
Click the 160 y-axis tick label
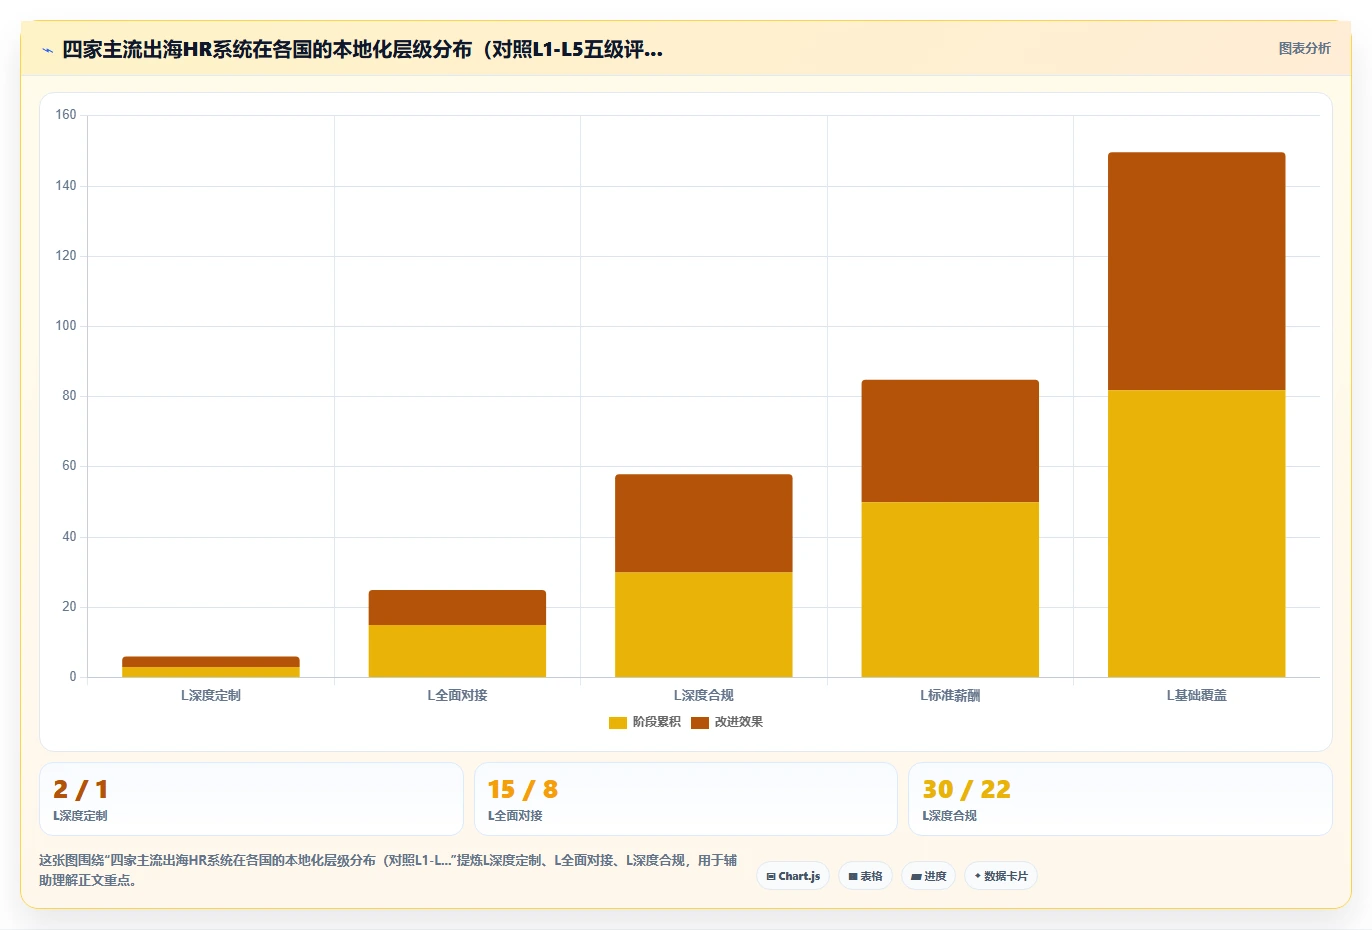point(66,115)
